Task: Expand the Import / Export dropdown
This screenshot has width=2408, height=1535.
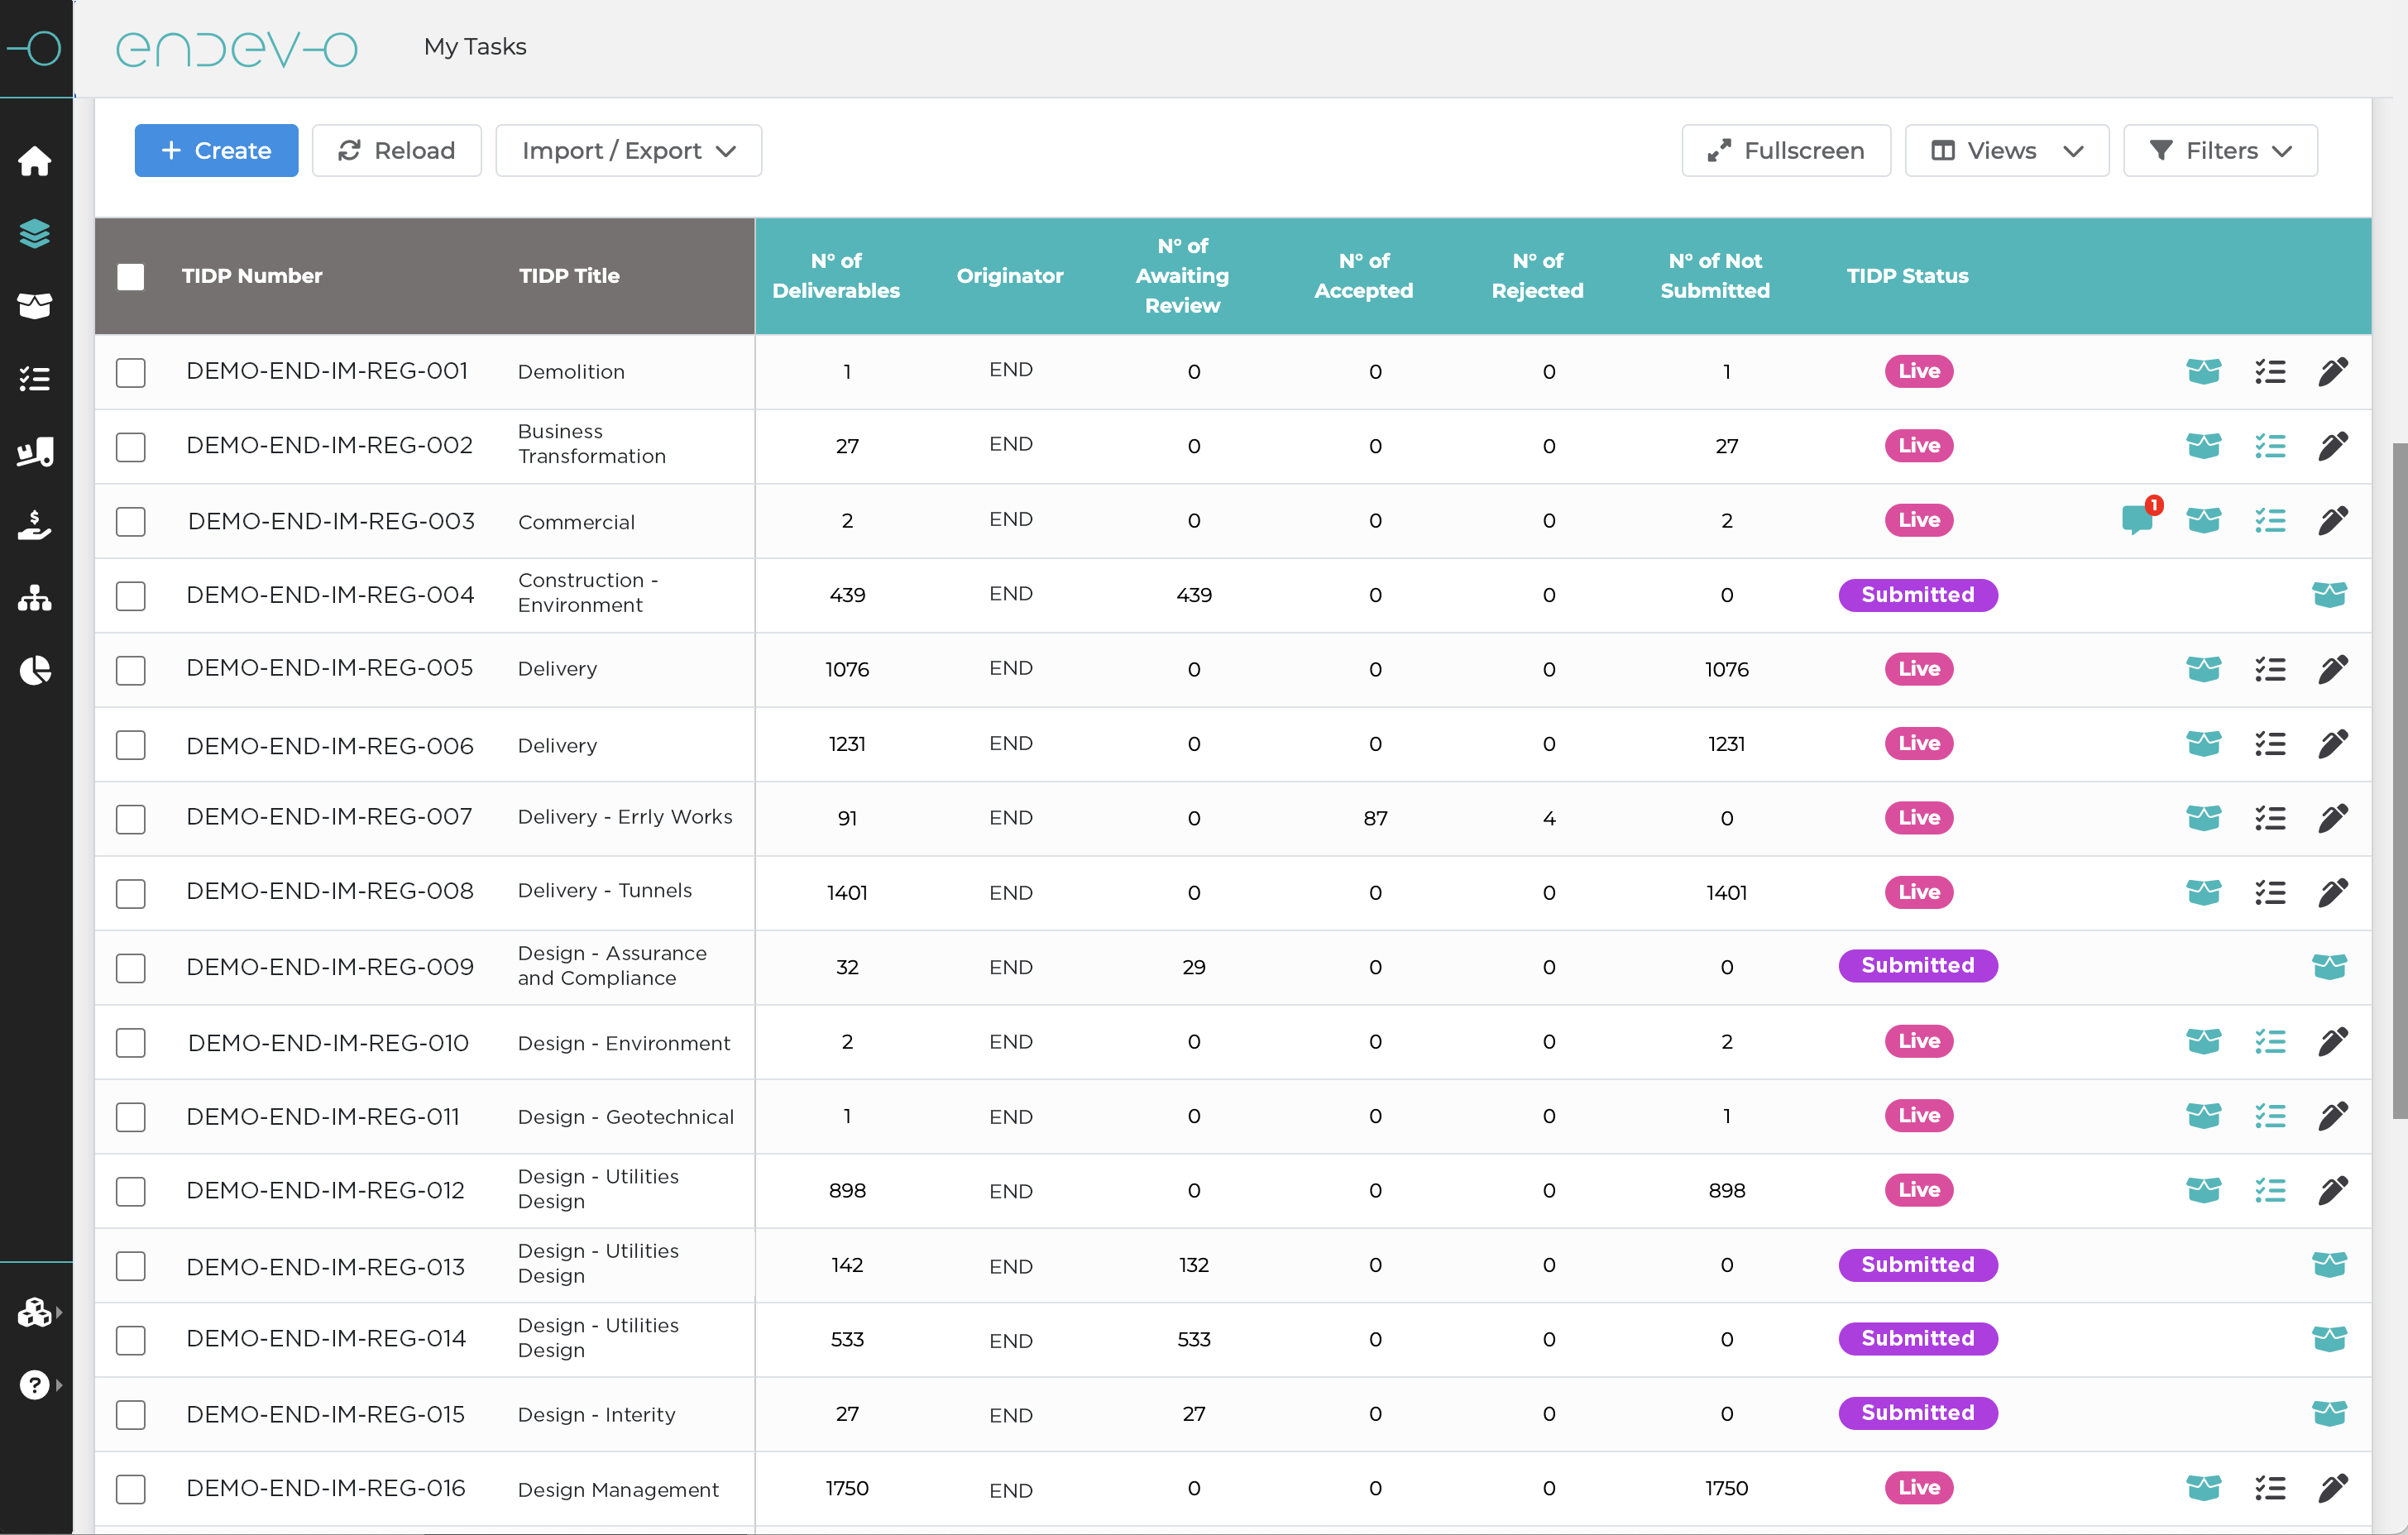Action: (x=628, y=151)
